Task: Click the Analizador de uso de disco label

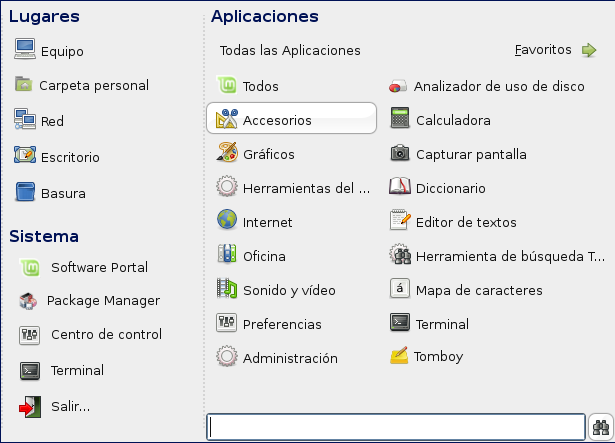Action: pos(499,86)
